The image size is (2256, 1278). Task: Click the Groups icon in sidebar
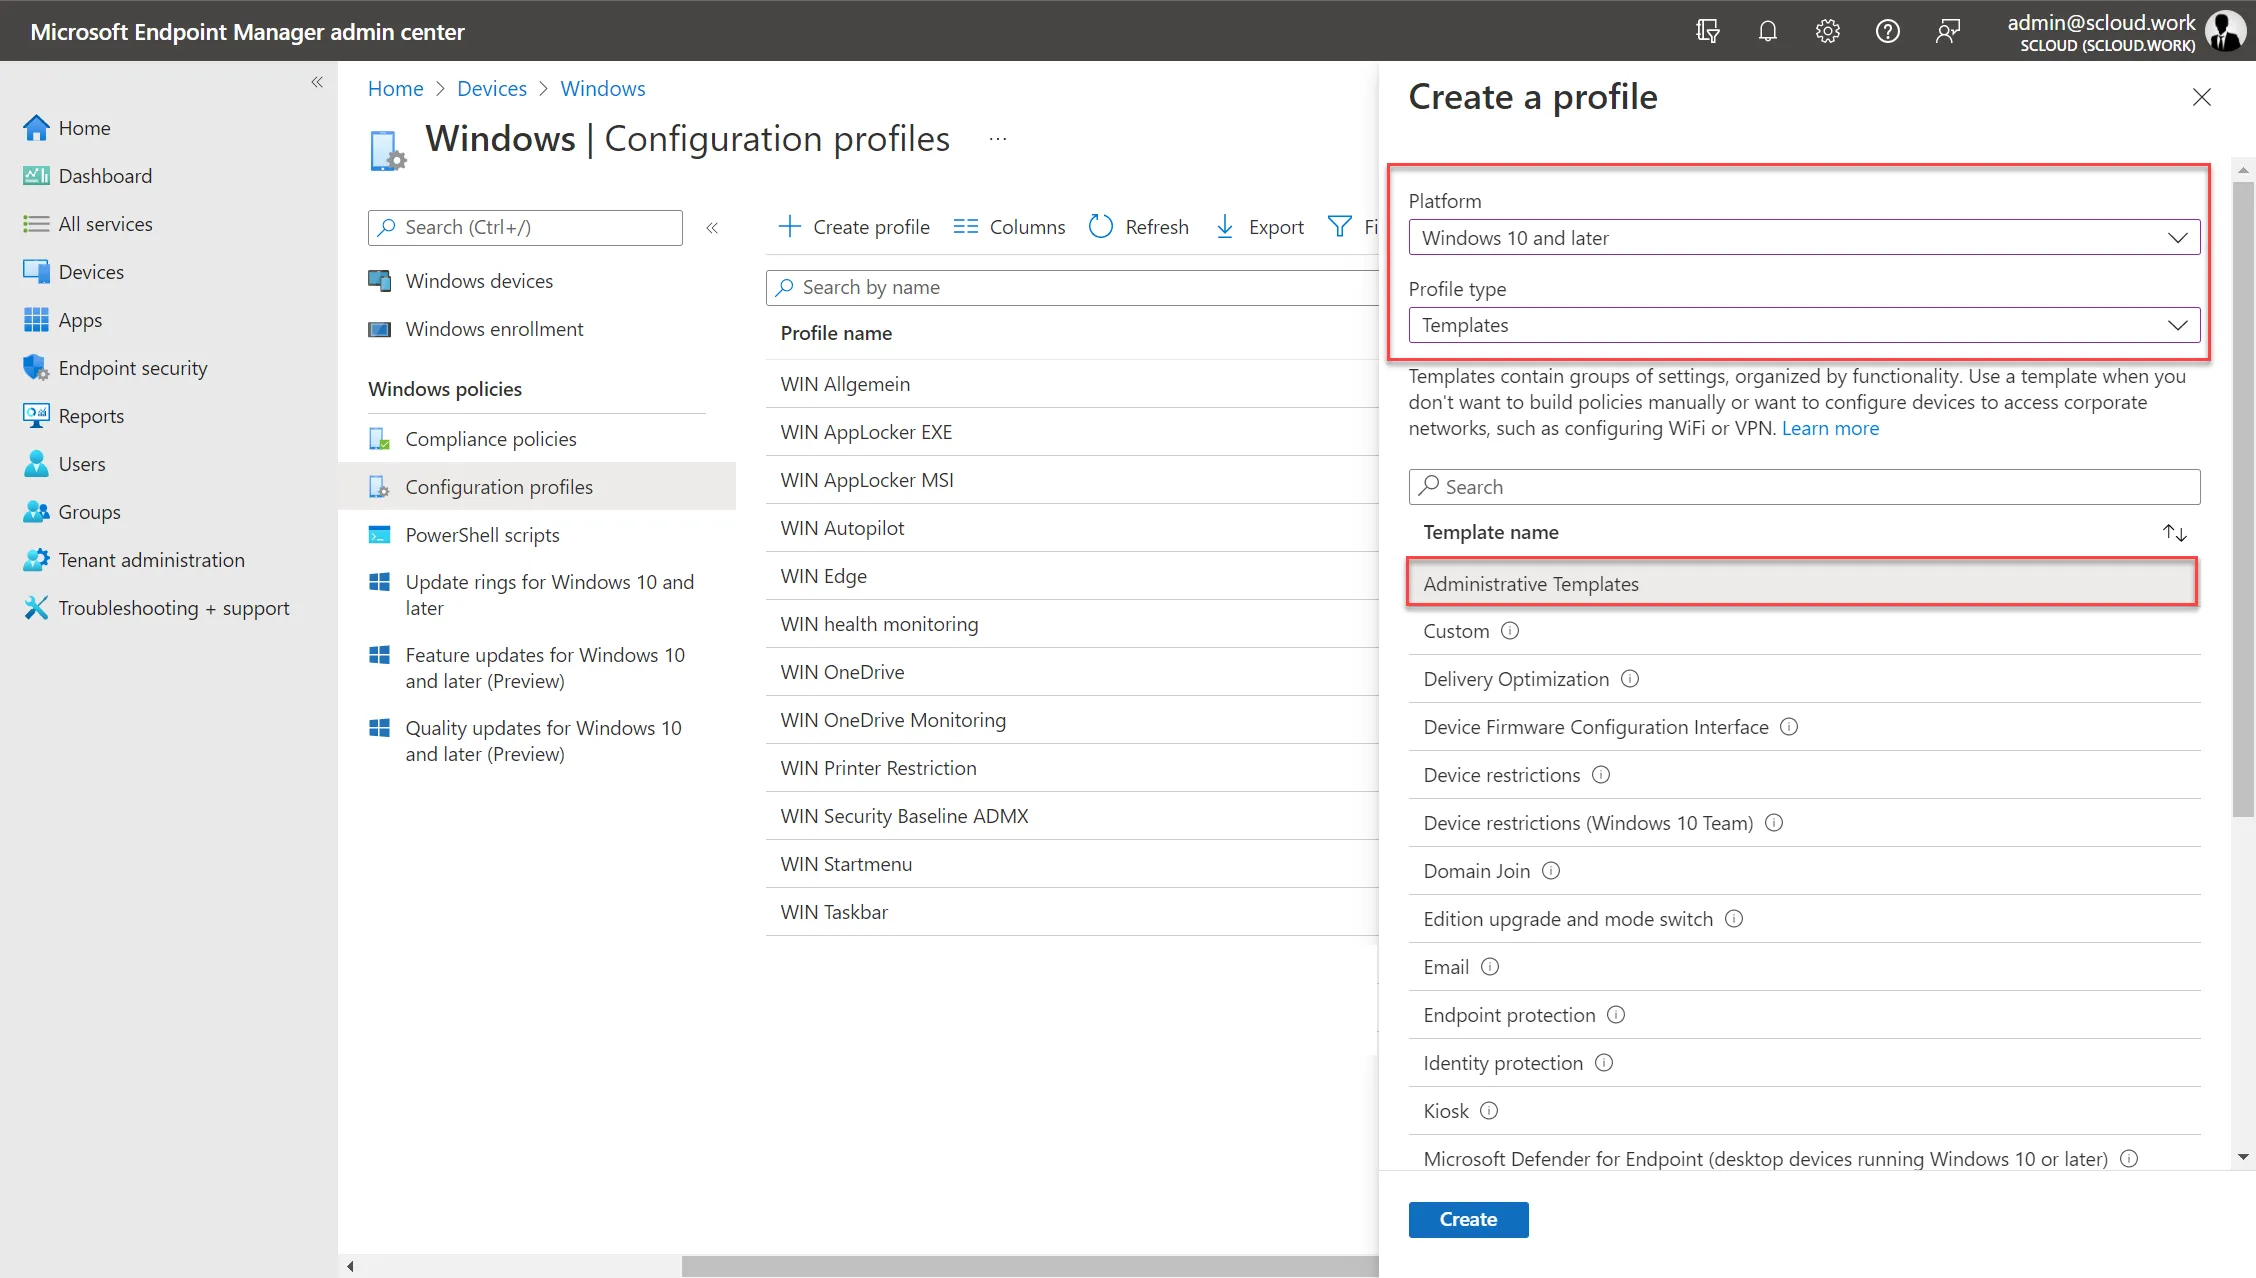click(x=36, y=511)
